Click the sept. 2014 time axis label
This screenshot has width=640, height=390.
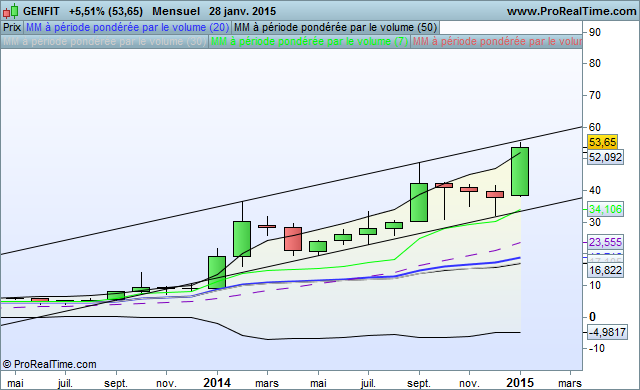pyautogui.click(x=419, y=383)
